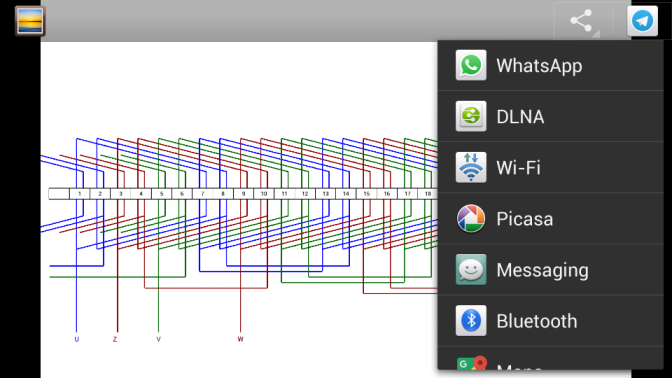672x378 pixels.
Task: Tap the Bluetooth icon
Action: [471, 321]
